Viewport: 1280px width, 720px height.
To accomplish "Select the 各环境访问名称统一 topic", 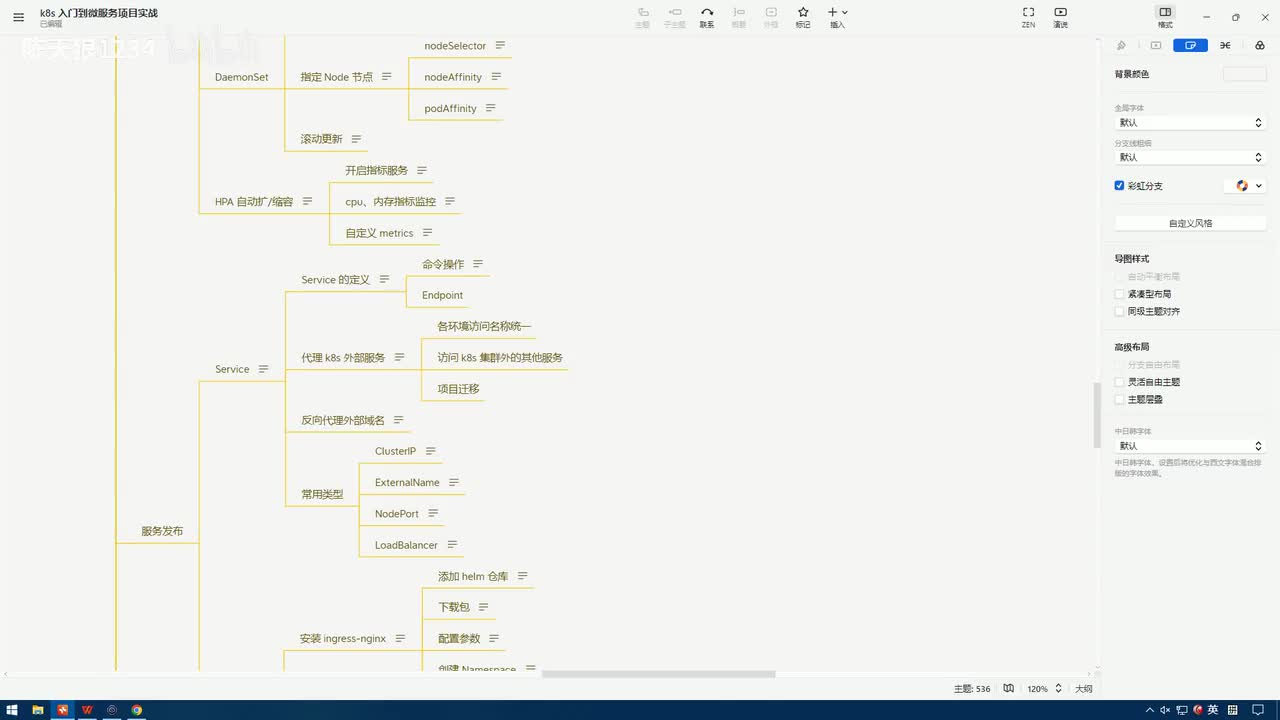I will pos(484,326).
